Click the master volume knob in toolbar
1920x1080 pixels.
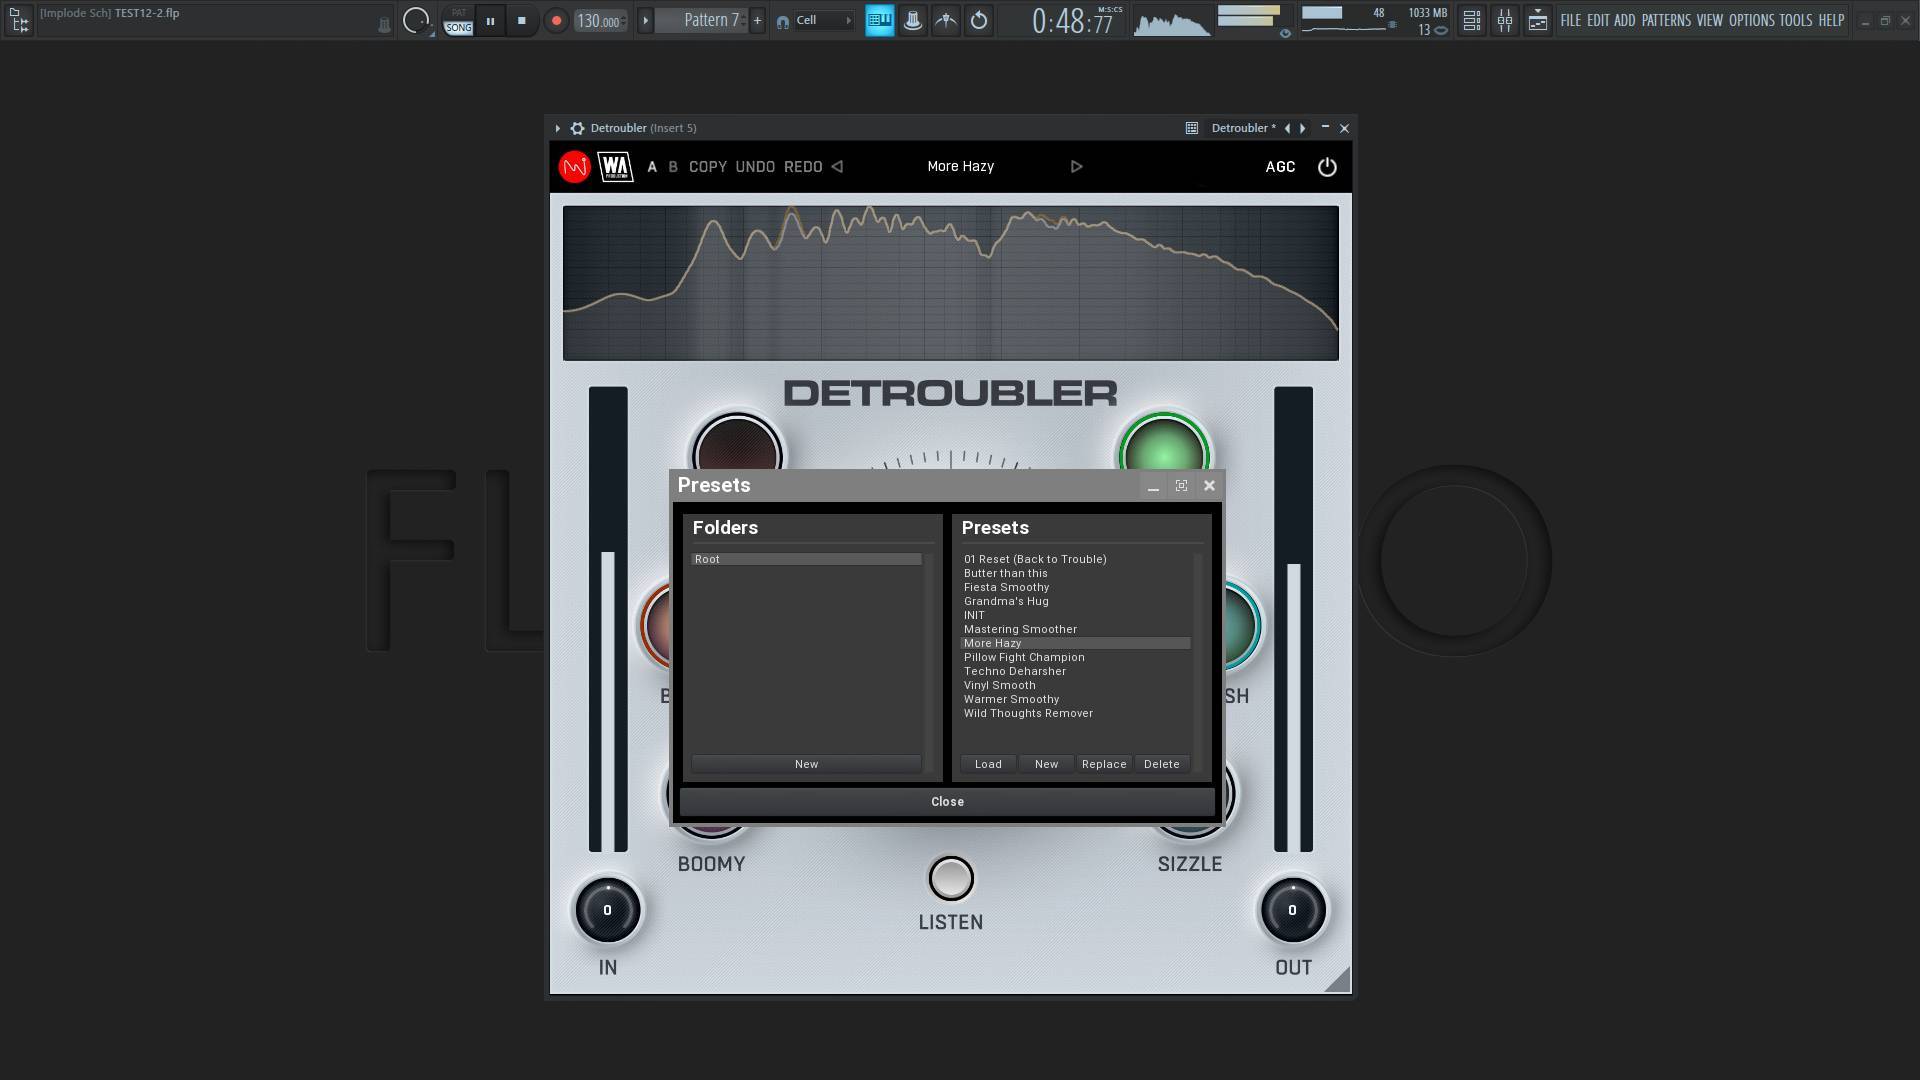pos(415,20)
